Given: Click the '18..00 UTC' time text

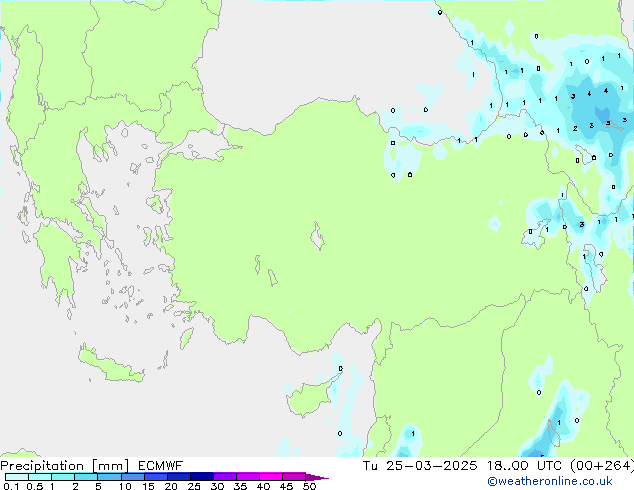Looking at the screenshot, I should point(524,466).
